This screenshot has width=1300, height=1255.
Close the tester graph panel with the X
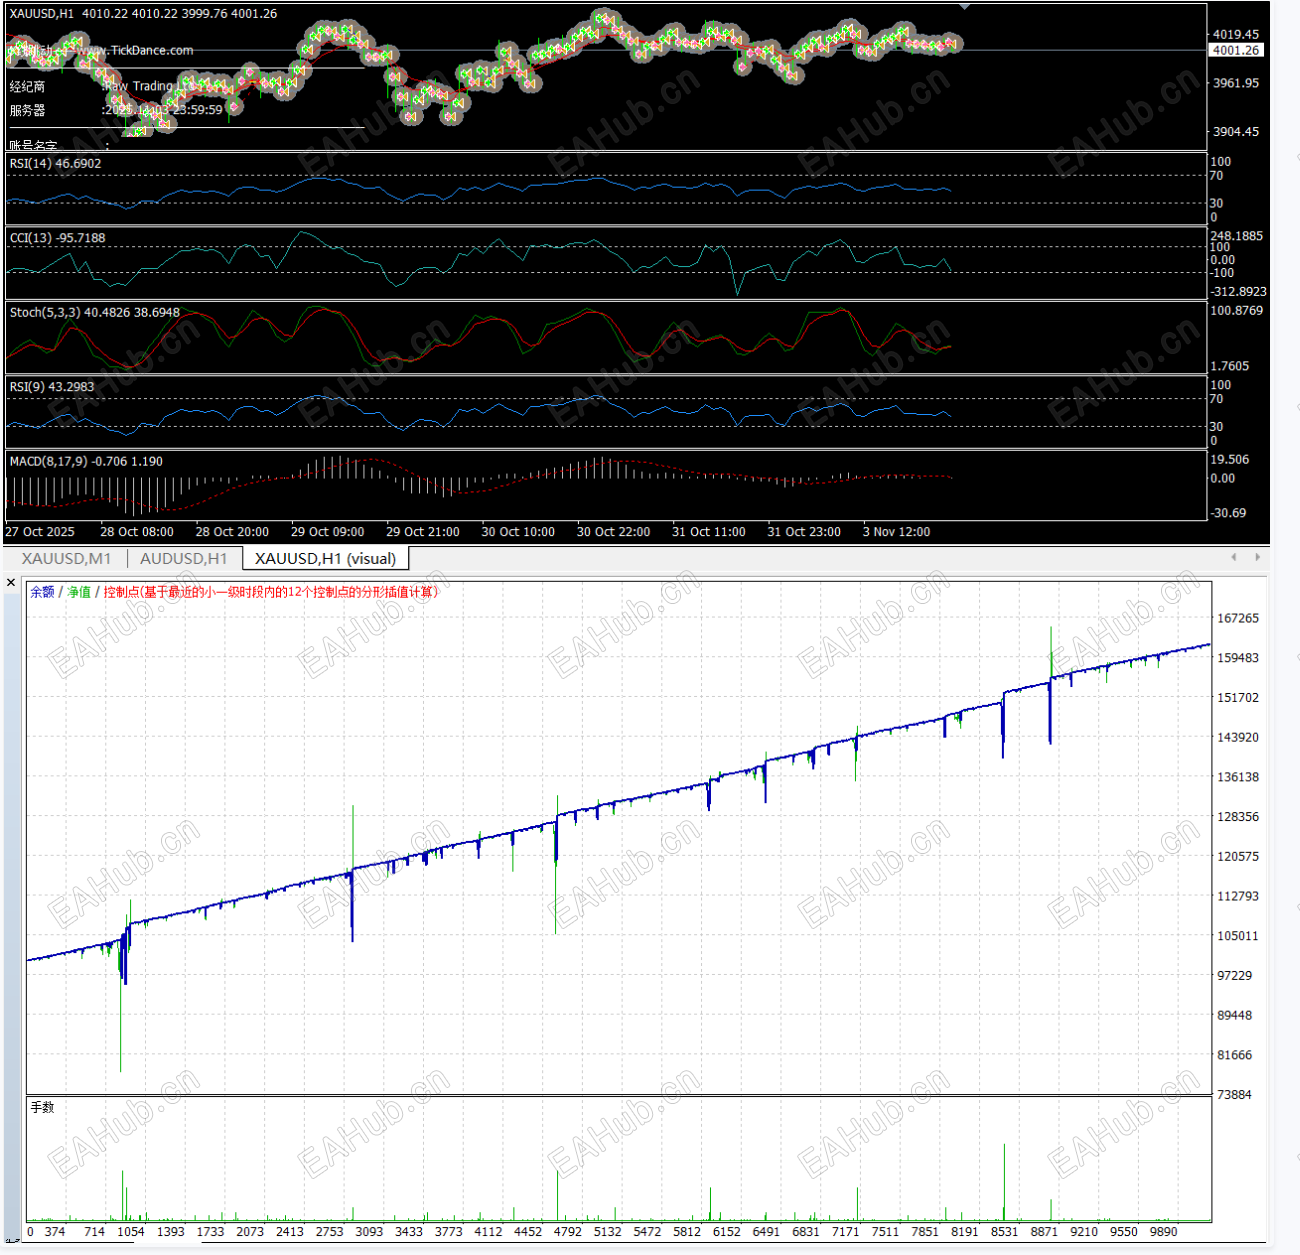(x=11, y=582)
